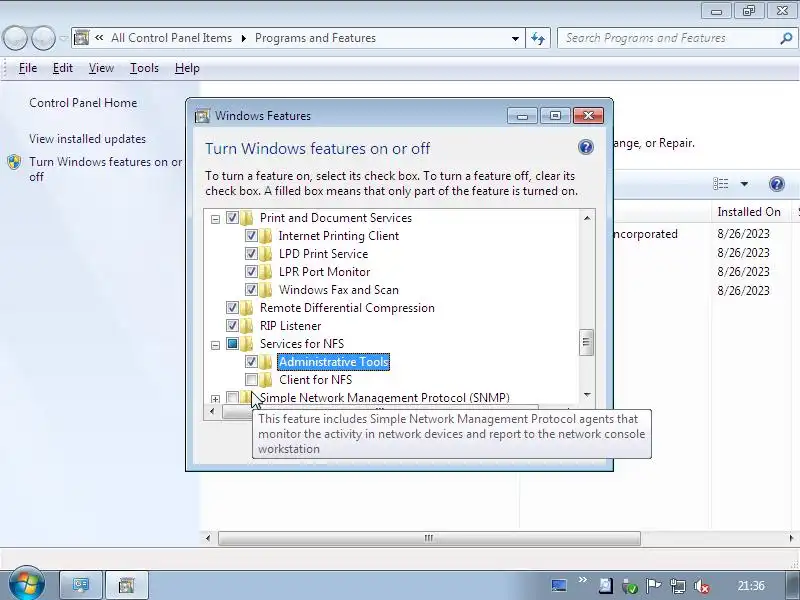Viewport: 800px width, 600px height.
Task: Click the programs list horizontal scrollbar thumb
Action: click(x=429, y=538)
